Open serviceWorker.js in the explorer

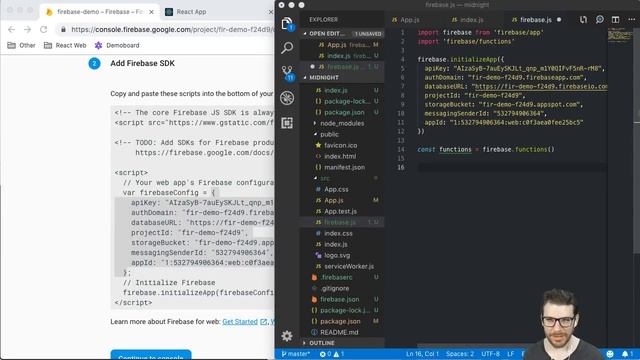pyautogui.click(x=349, y=267)
